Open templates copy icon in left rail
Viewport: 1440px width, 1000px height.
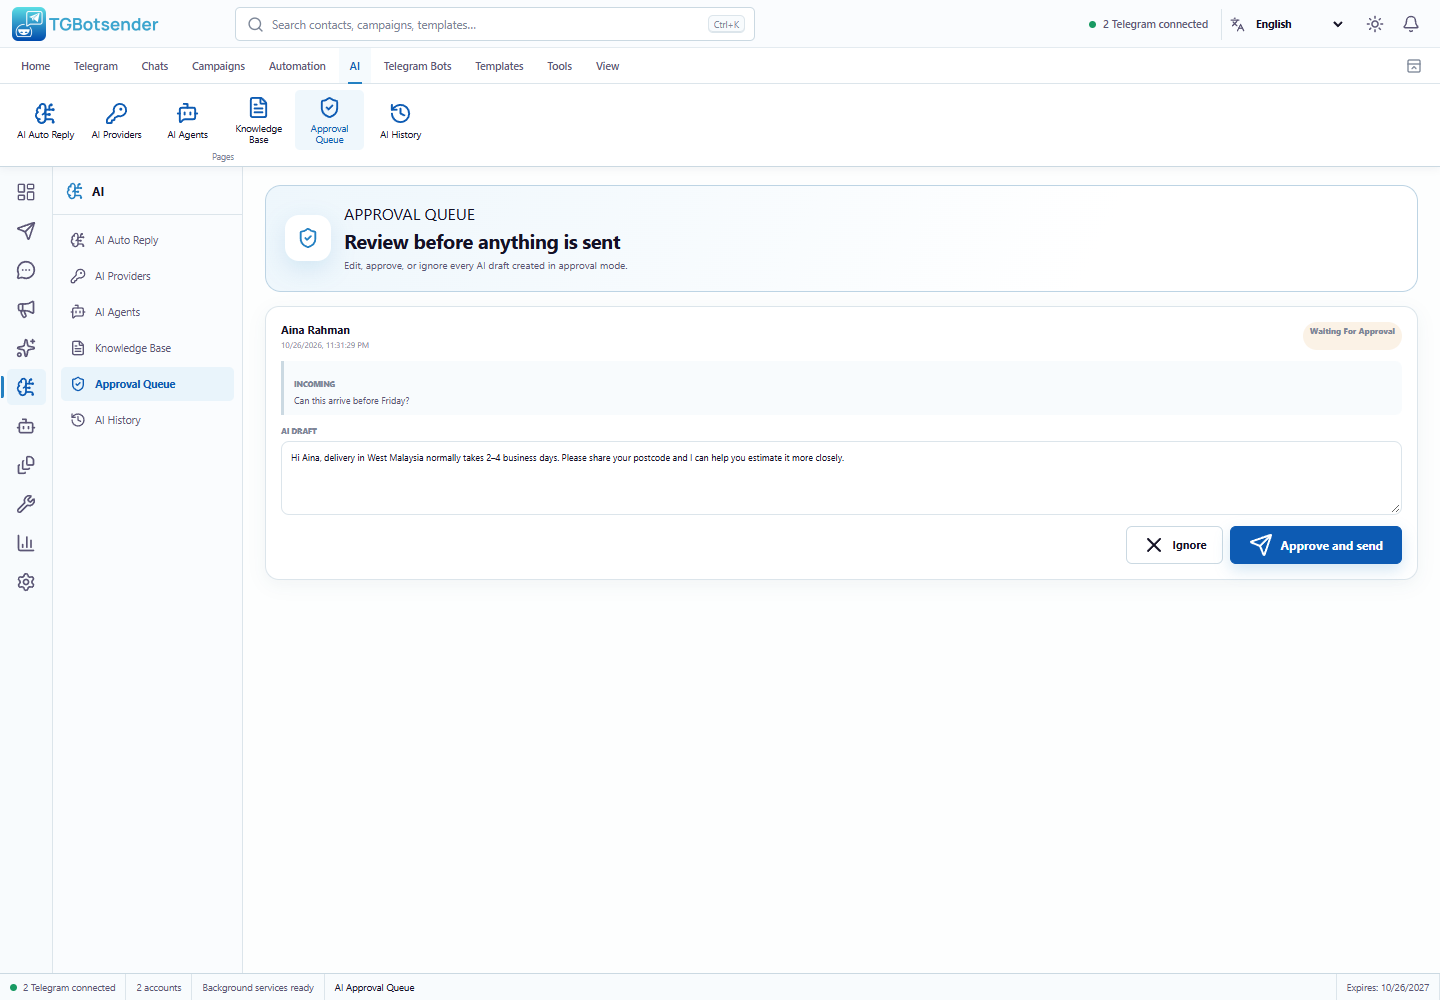pyautogui.click(x=26, y=465)
